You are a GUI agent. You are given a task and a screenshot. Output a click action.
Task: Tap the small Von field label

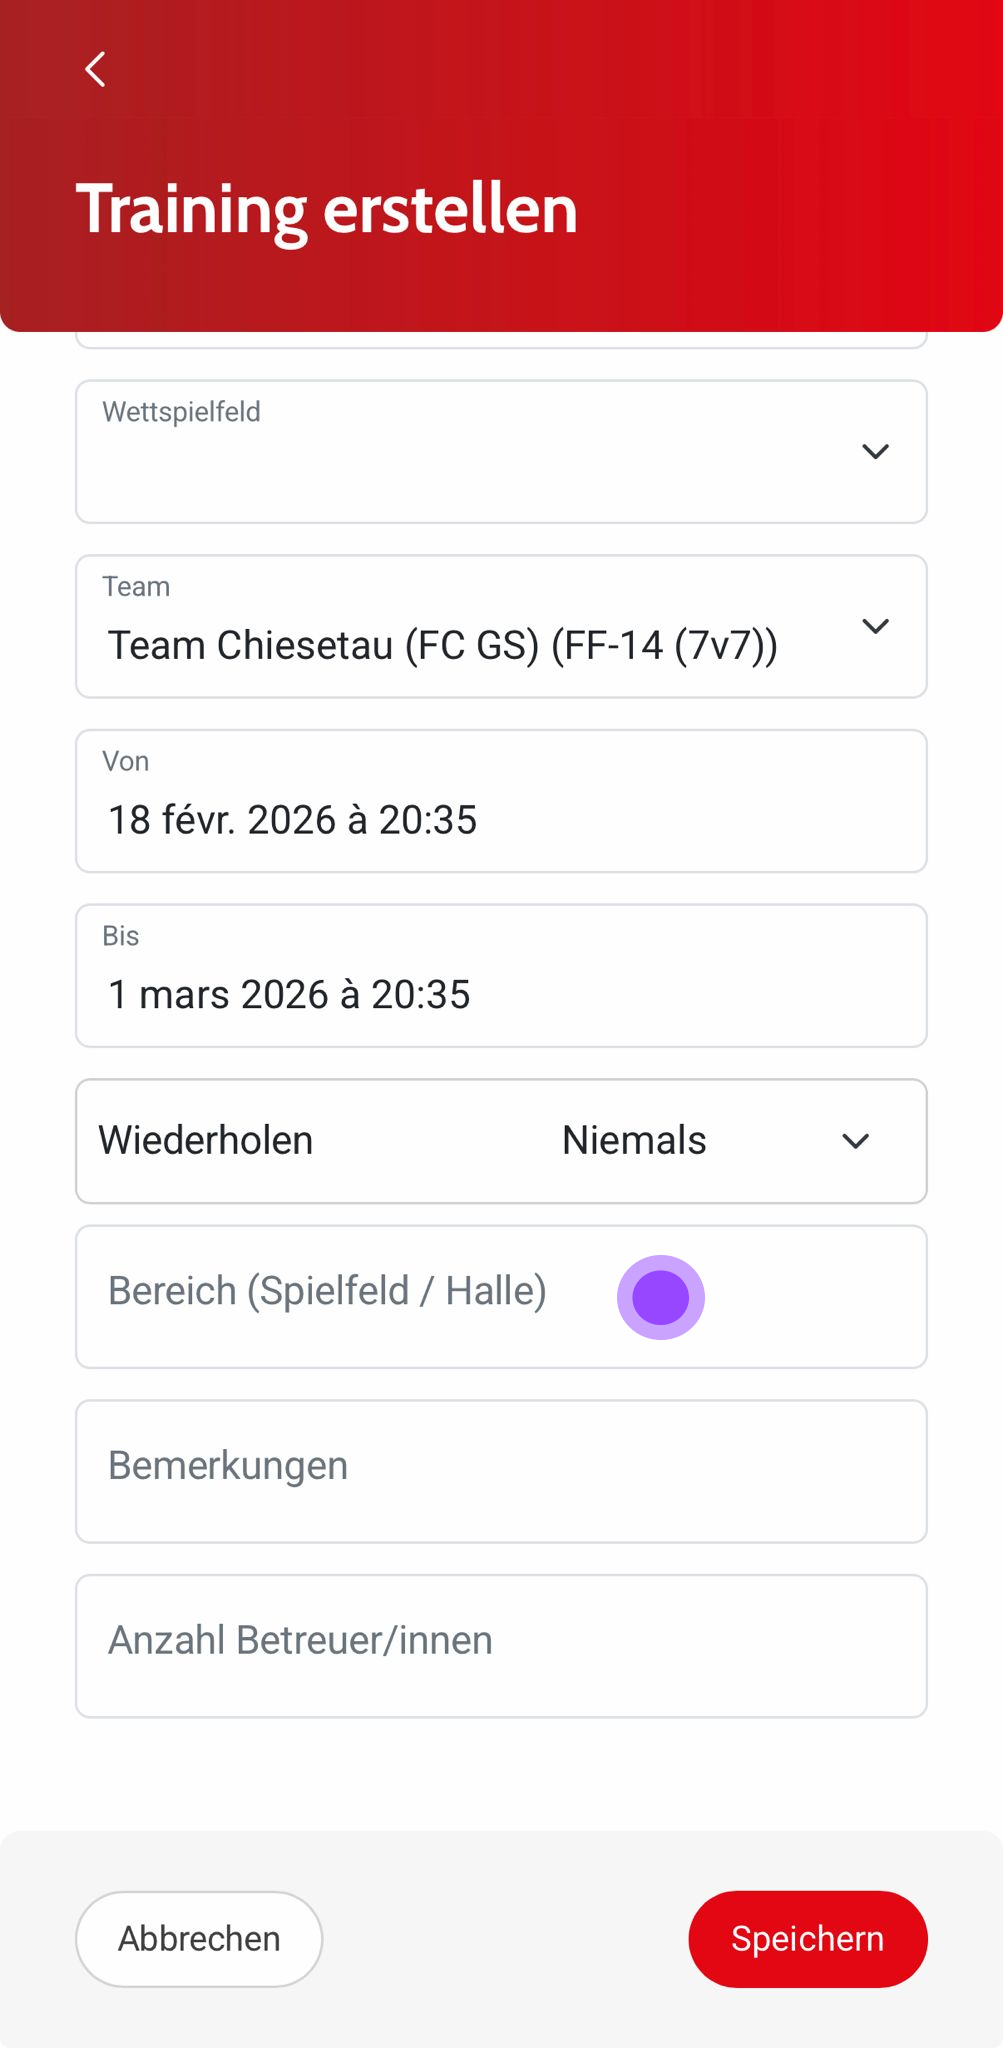coord(126,762)
